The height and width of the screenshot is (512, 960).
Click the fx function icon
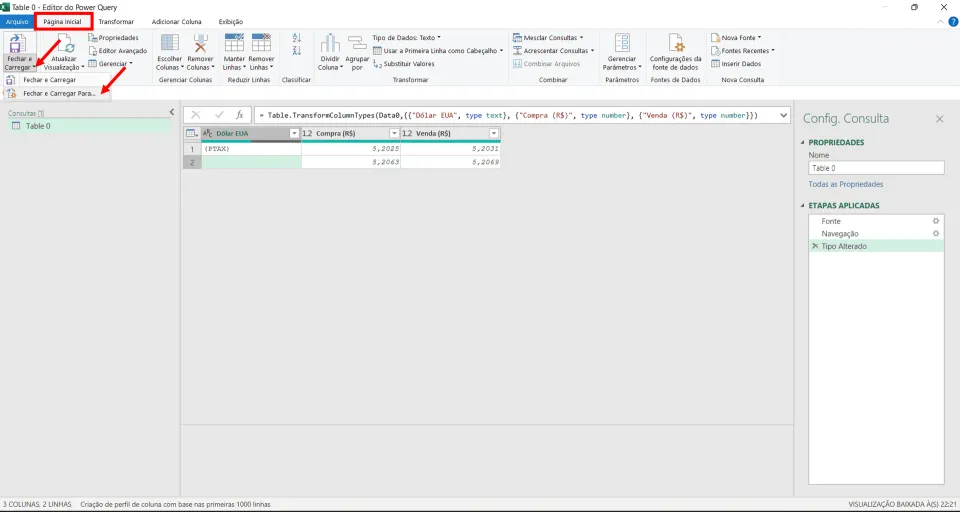click(240, 115)
